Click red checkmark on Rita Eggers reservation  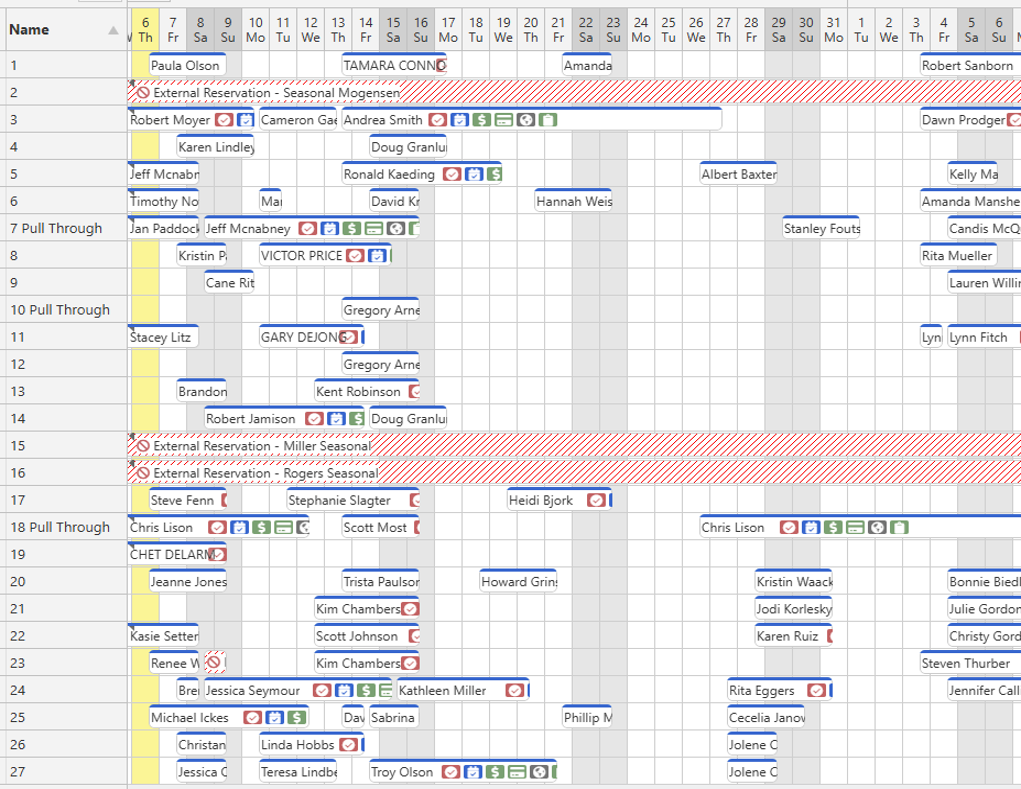(817, 690)
